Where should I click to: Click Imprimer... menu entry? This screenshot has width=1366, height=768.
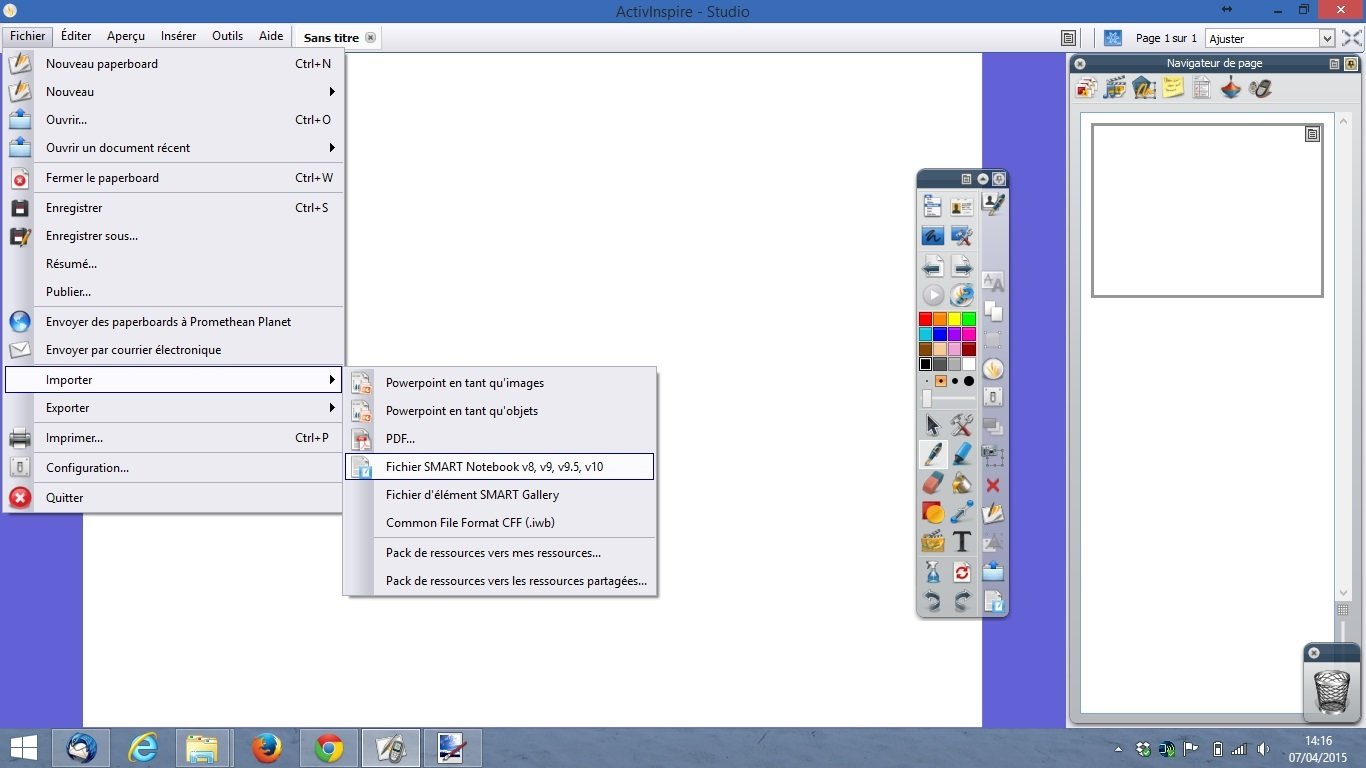[174, 437]
